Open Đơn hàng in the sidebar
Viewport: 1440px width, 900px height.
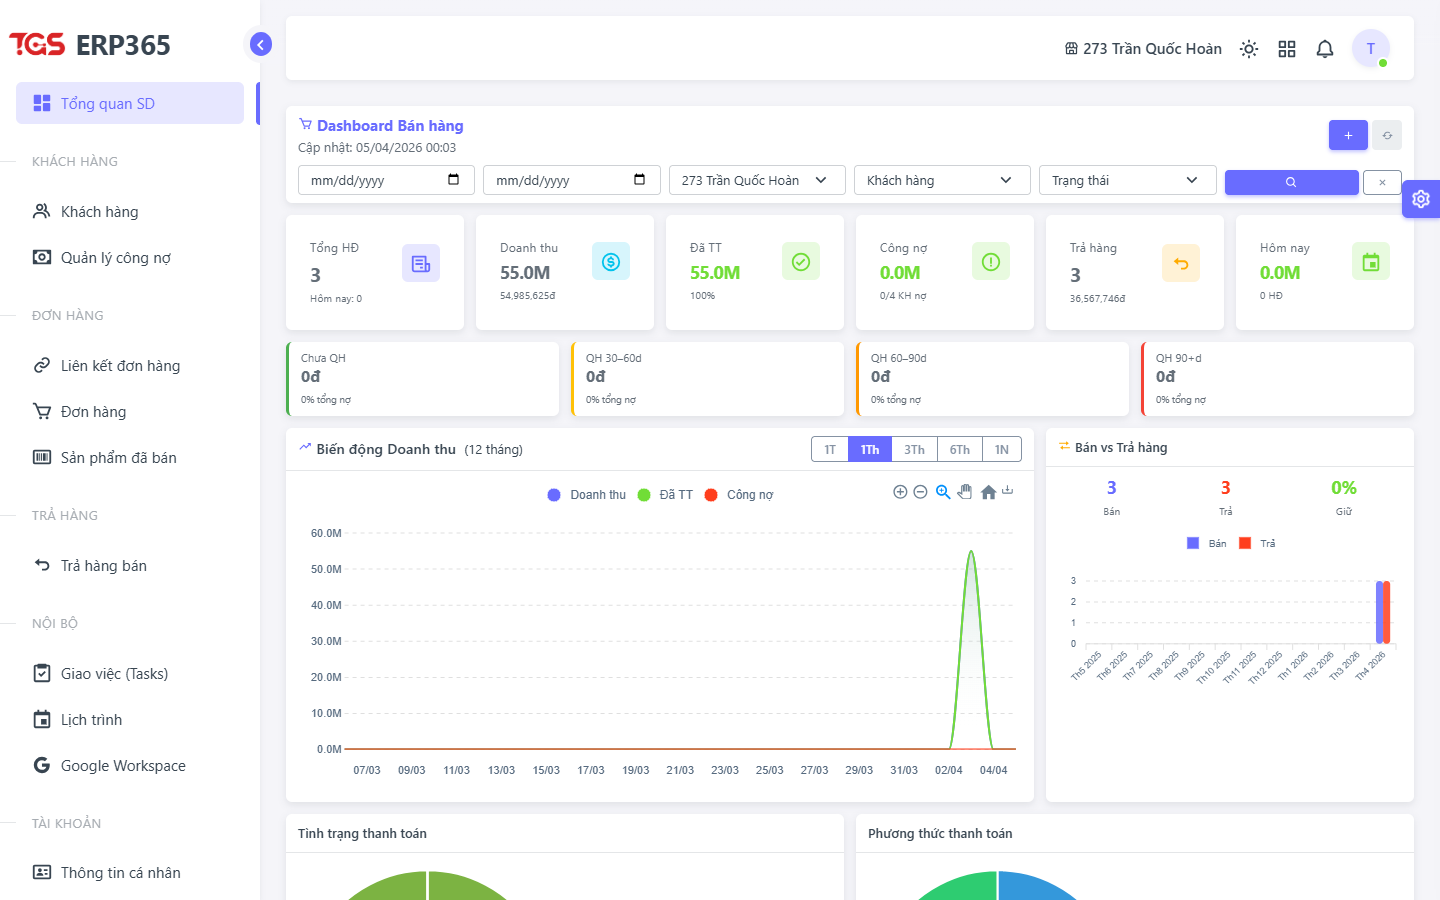130,411
